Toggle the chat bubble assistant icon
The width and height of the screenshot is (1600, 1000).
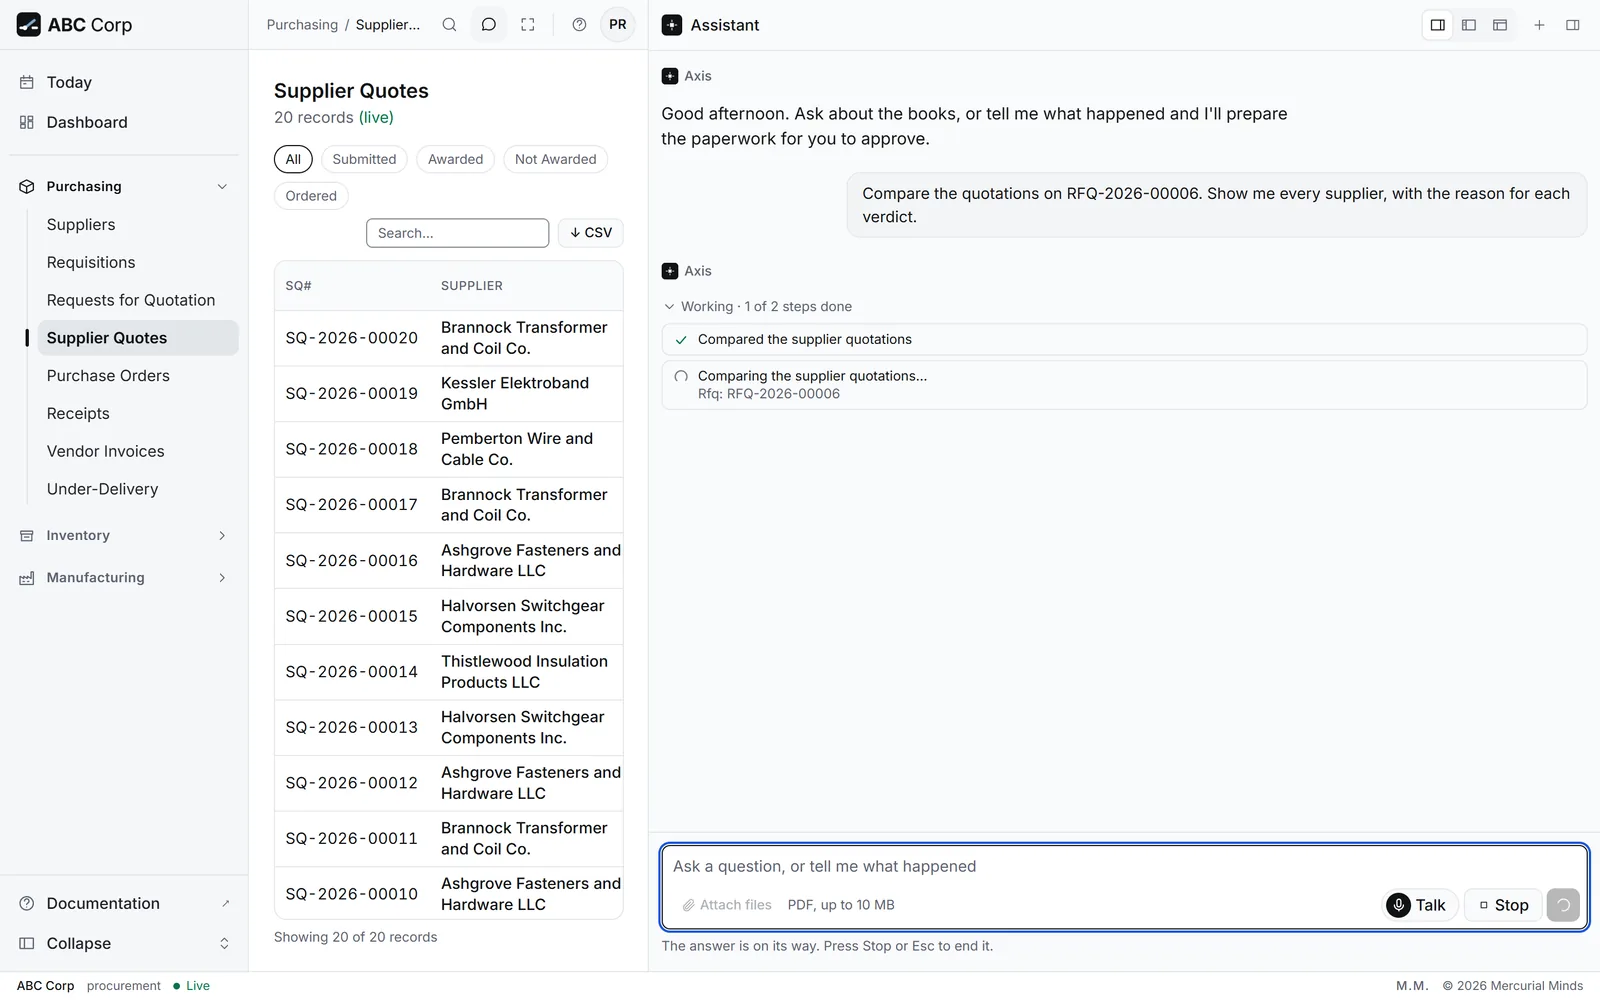[489, 25]
